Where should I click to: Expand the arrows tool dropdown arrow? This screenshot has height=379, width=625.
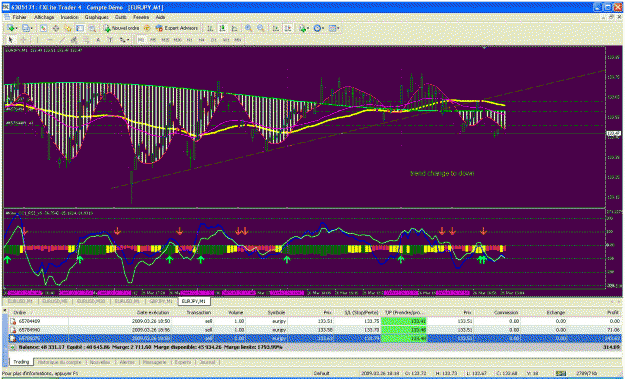click(128, 40)
